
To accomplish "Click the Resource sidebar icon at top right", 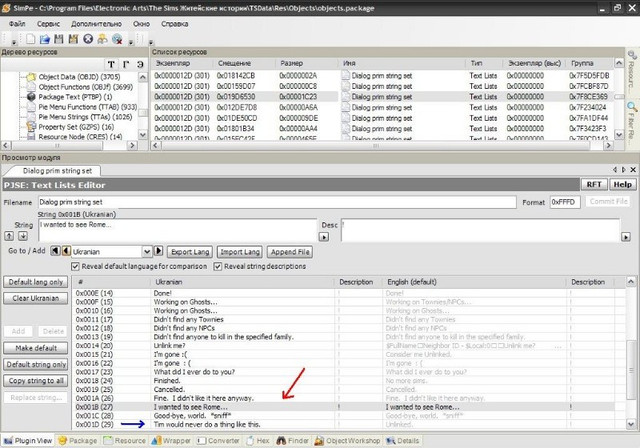I will click(x=632, y=55).
